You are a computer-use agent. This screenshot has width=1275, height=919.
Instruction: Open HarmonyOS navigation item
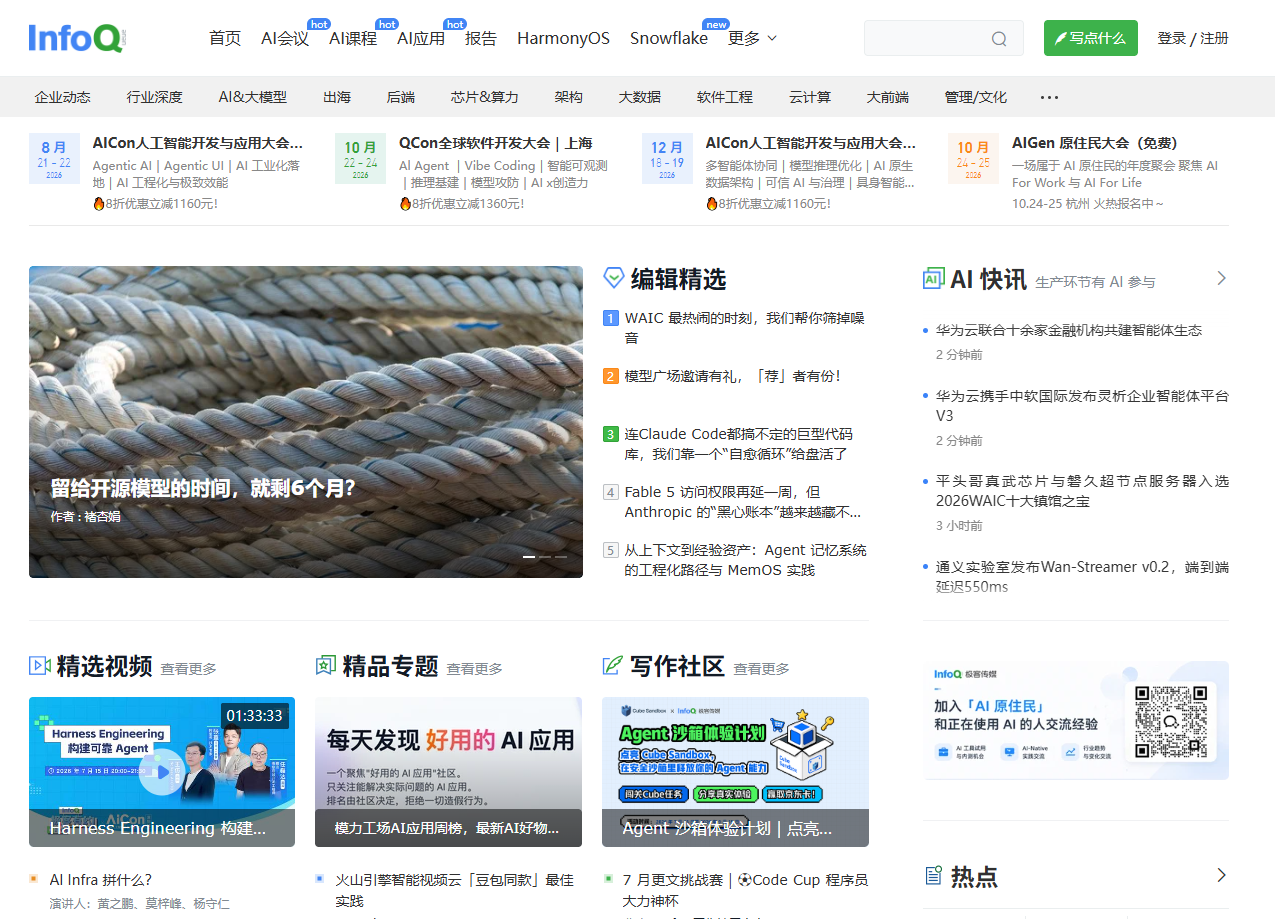point(563,38)
